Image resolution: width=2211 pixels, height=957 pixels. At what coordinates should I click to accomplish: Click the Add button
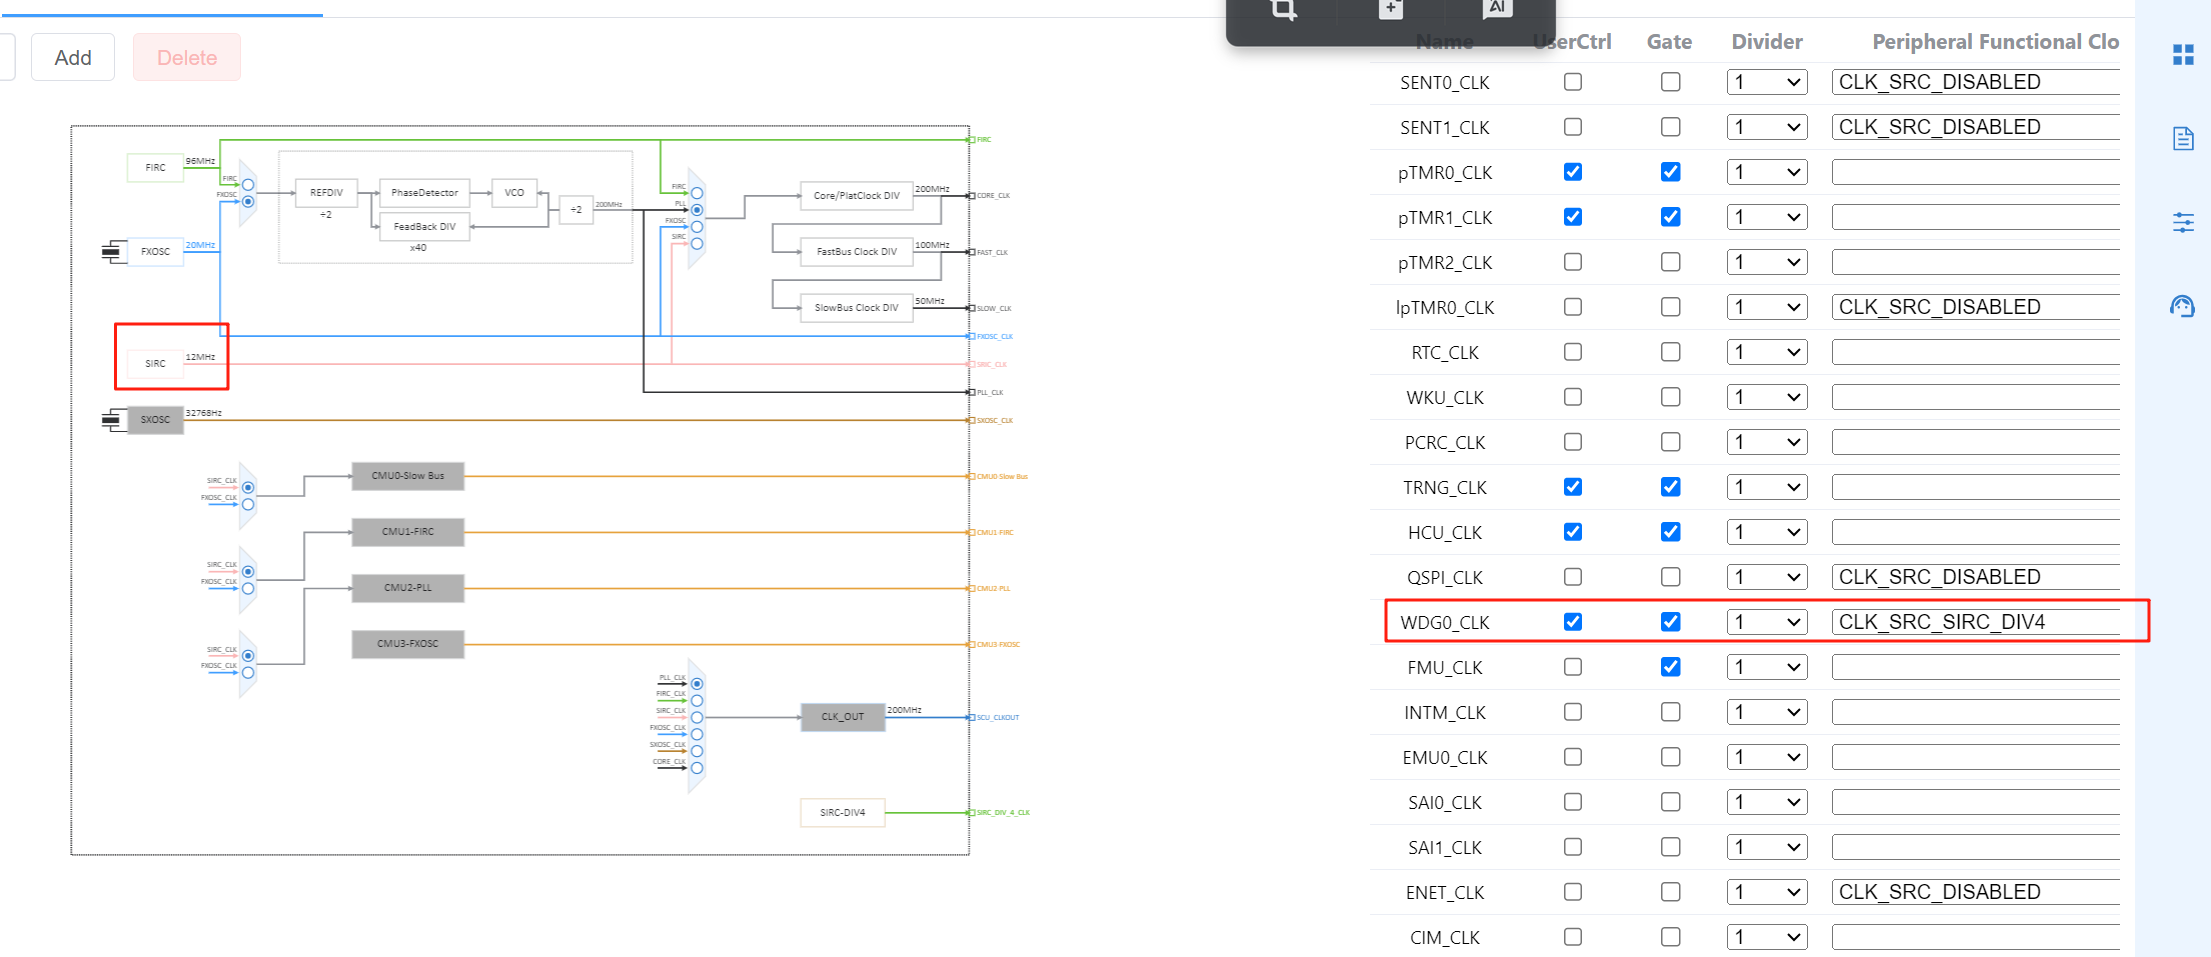tap(73, 57)
